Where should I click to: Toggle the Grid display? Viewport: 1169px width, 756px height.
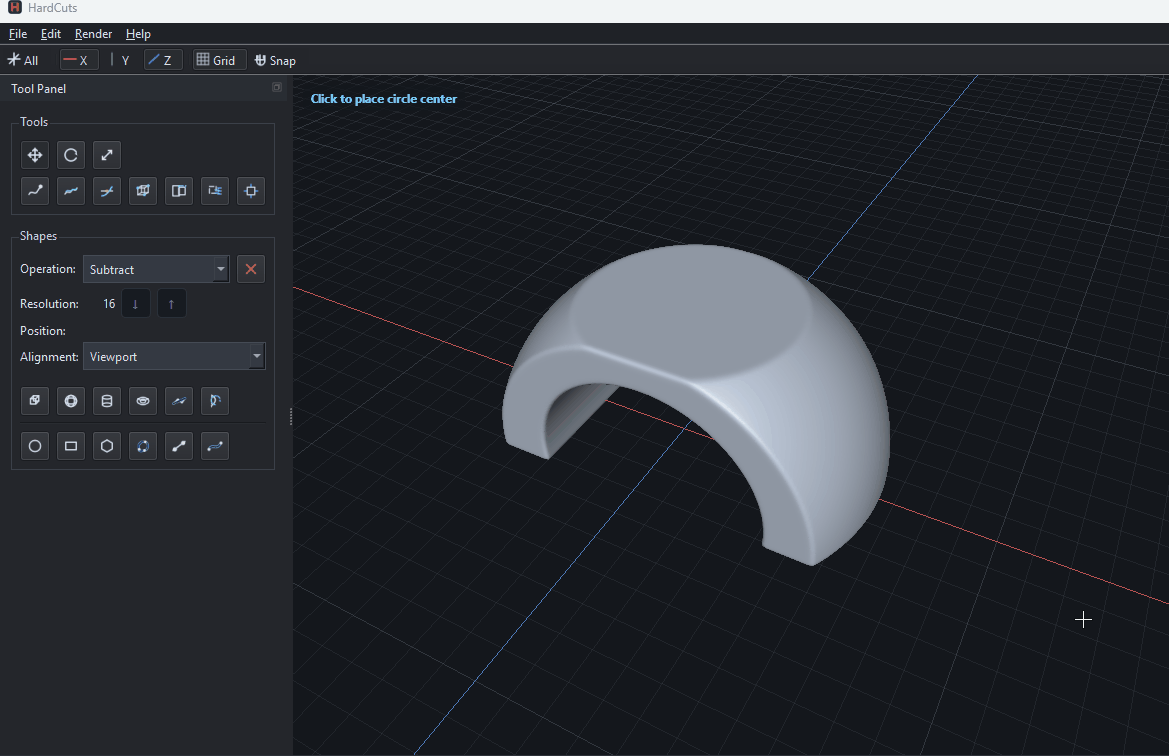click(218, 60)
